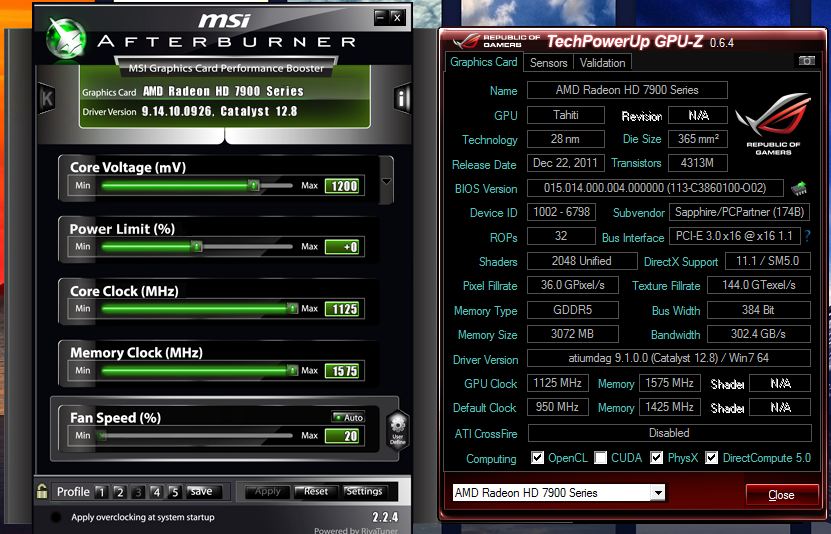Viewport: 831px width, 534px height.
Task: Select Afterburner profile 1
Action: pos(101,492)
